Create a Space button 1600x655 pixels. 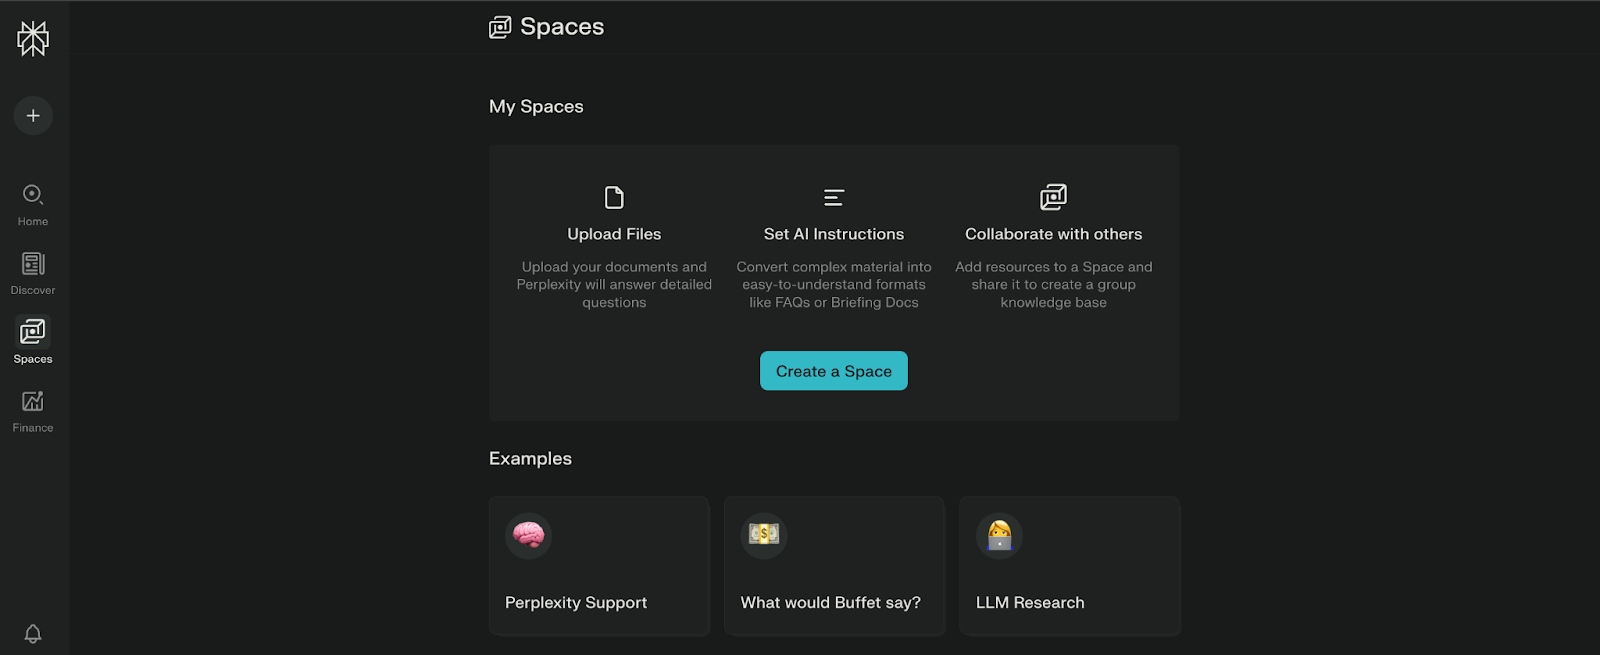coord(834,371)
